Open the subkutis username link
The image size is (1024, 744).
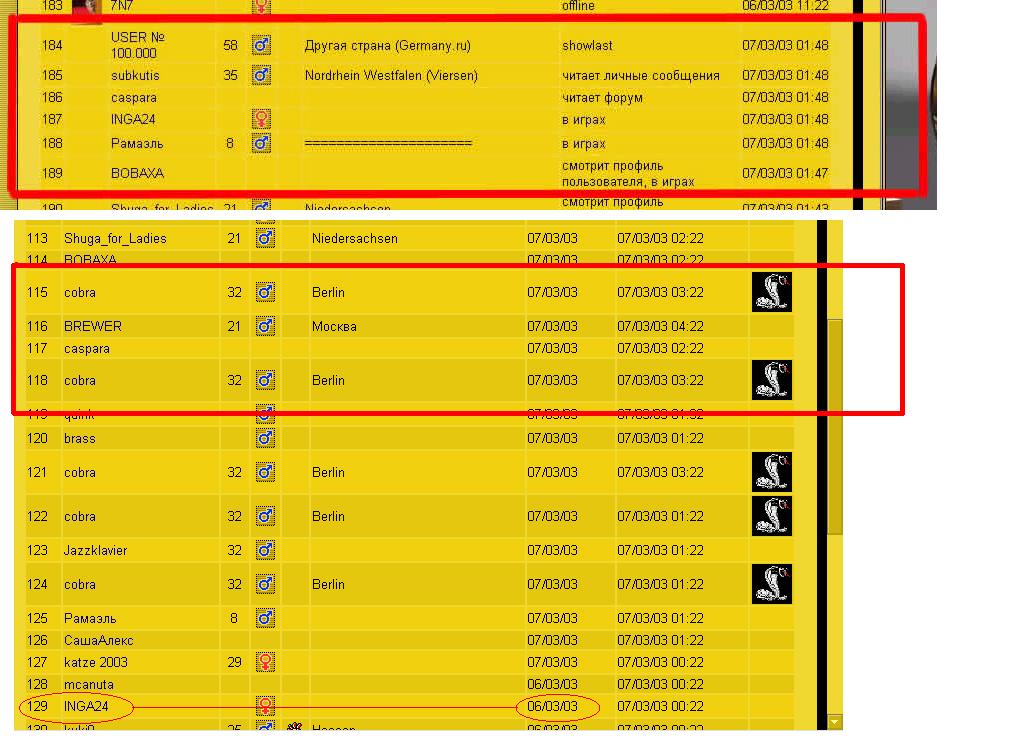click(135, 75)
